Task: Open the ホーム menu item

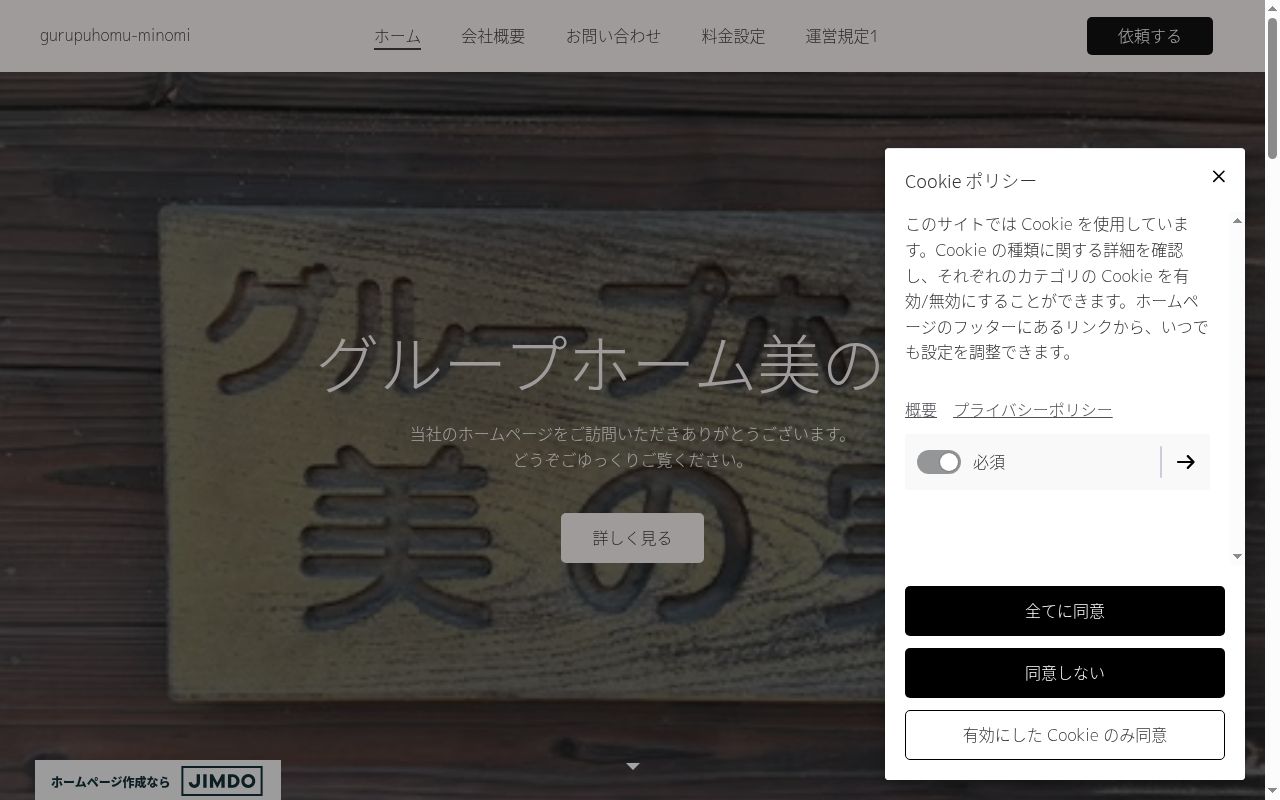Action: click(x=397, y=36)
